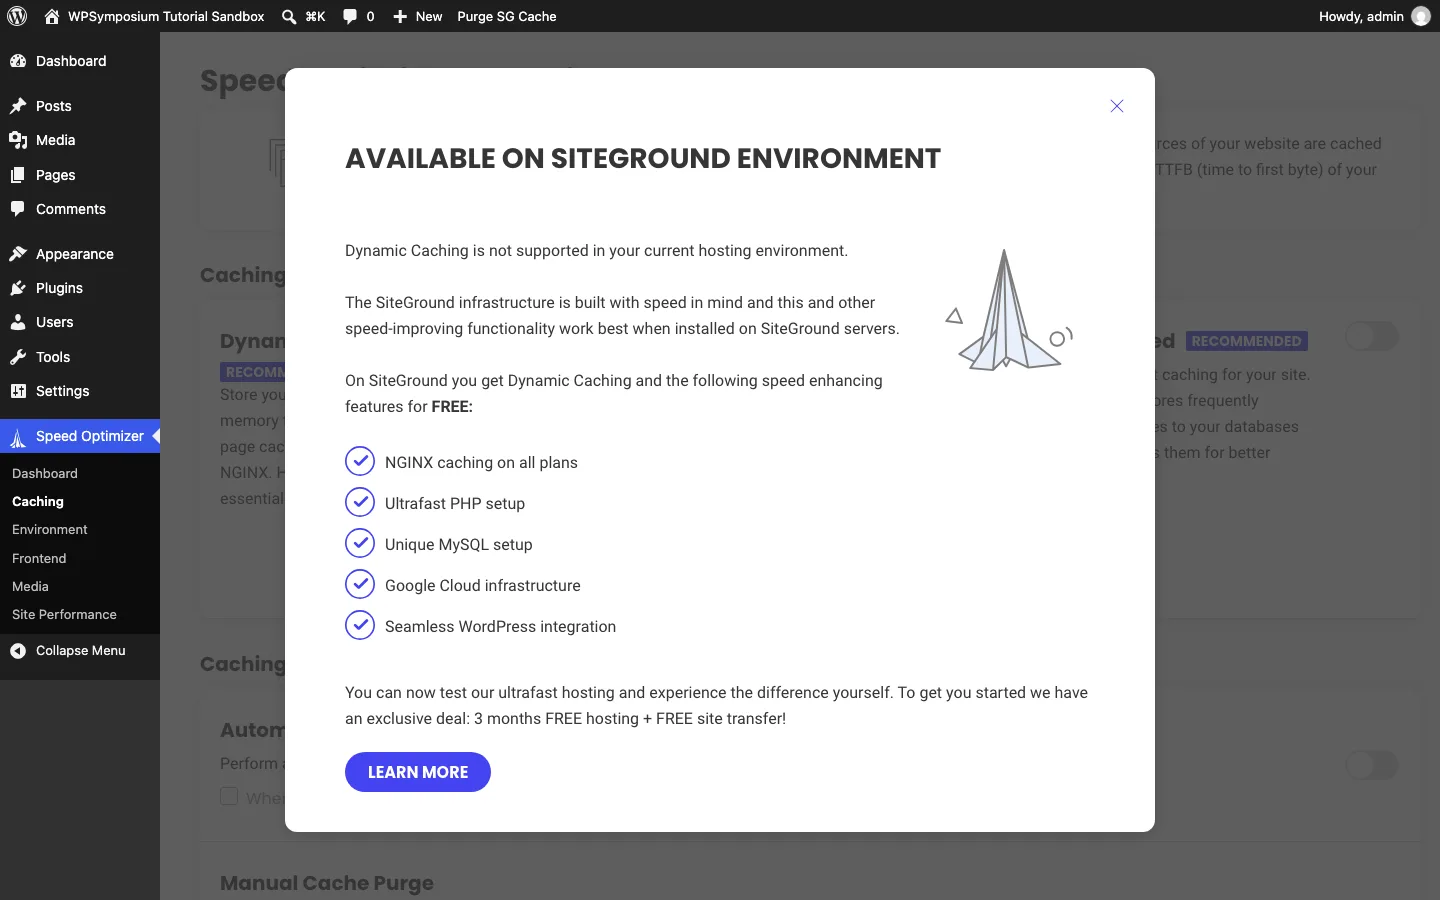
Task: Click the Speed Optimizer rocket icon
Action: (18, 437)
